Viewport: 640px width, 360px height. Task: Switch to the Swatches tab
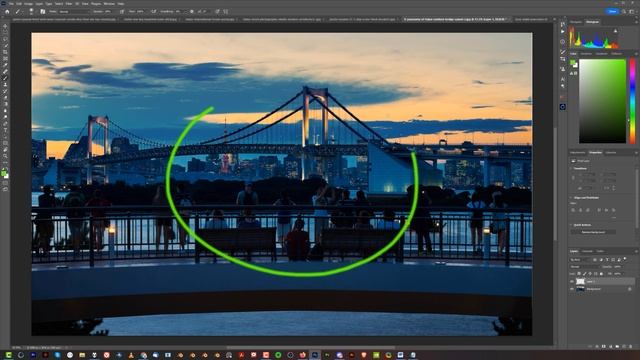(x=586, y=54)
